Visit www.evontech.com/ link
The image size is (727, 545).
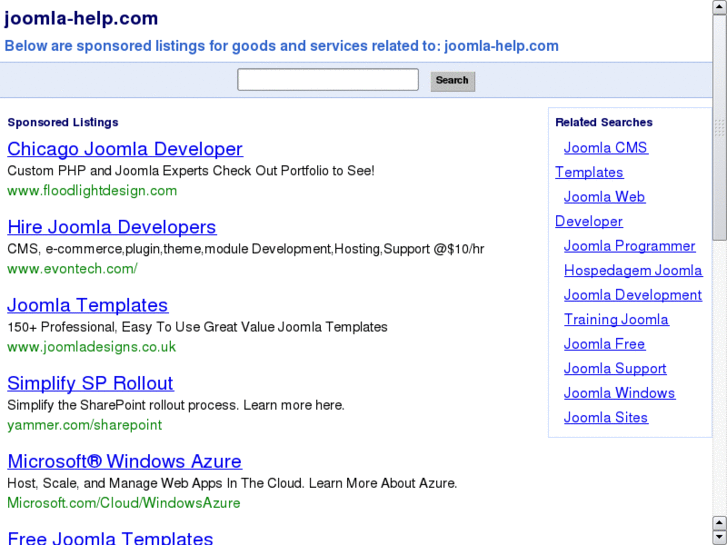pyautogui.click(x=72, y=269)
